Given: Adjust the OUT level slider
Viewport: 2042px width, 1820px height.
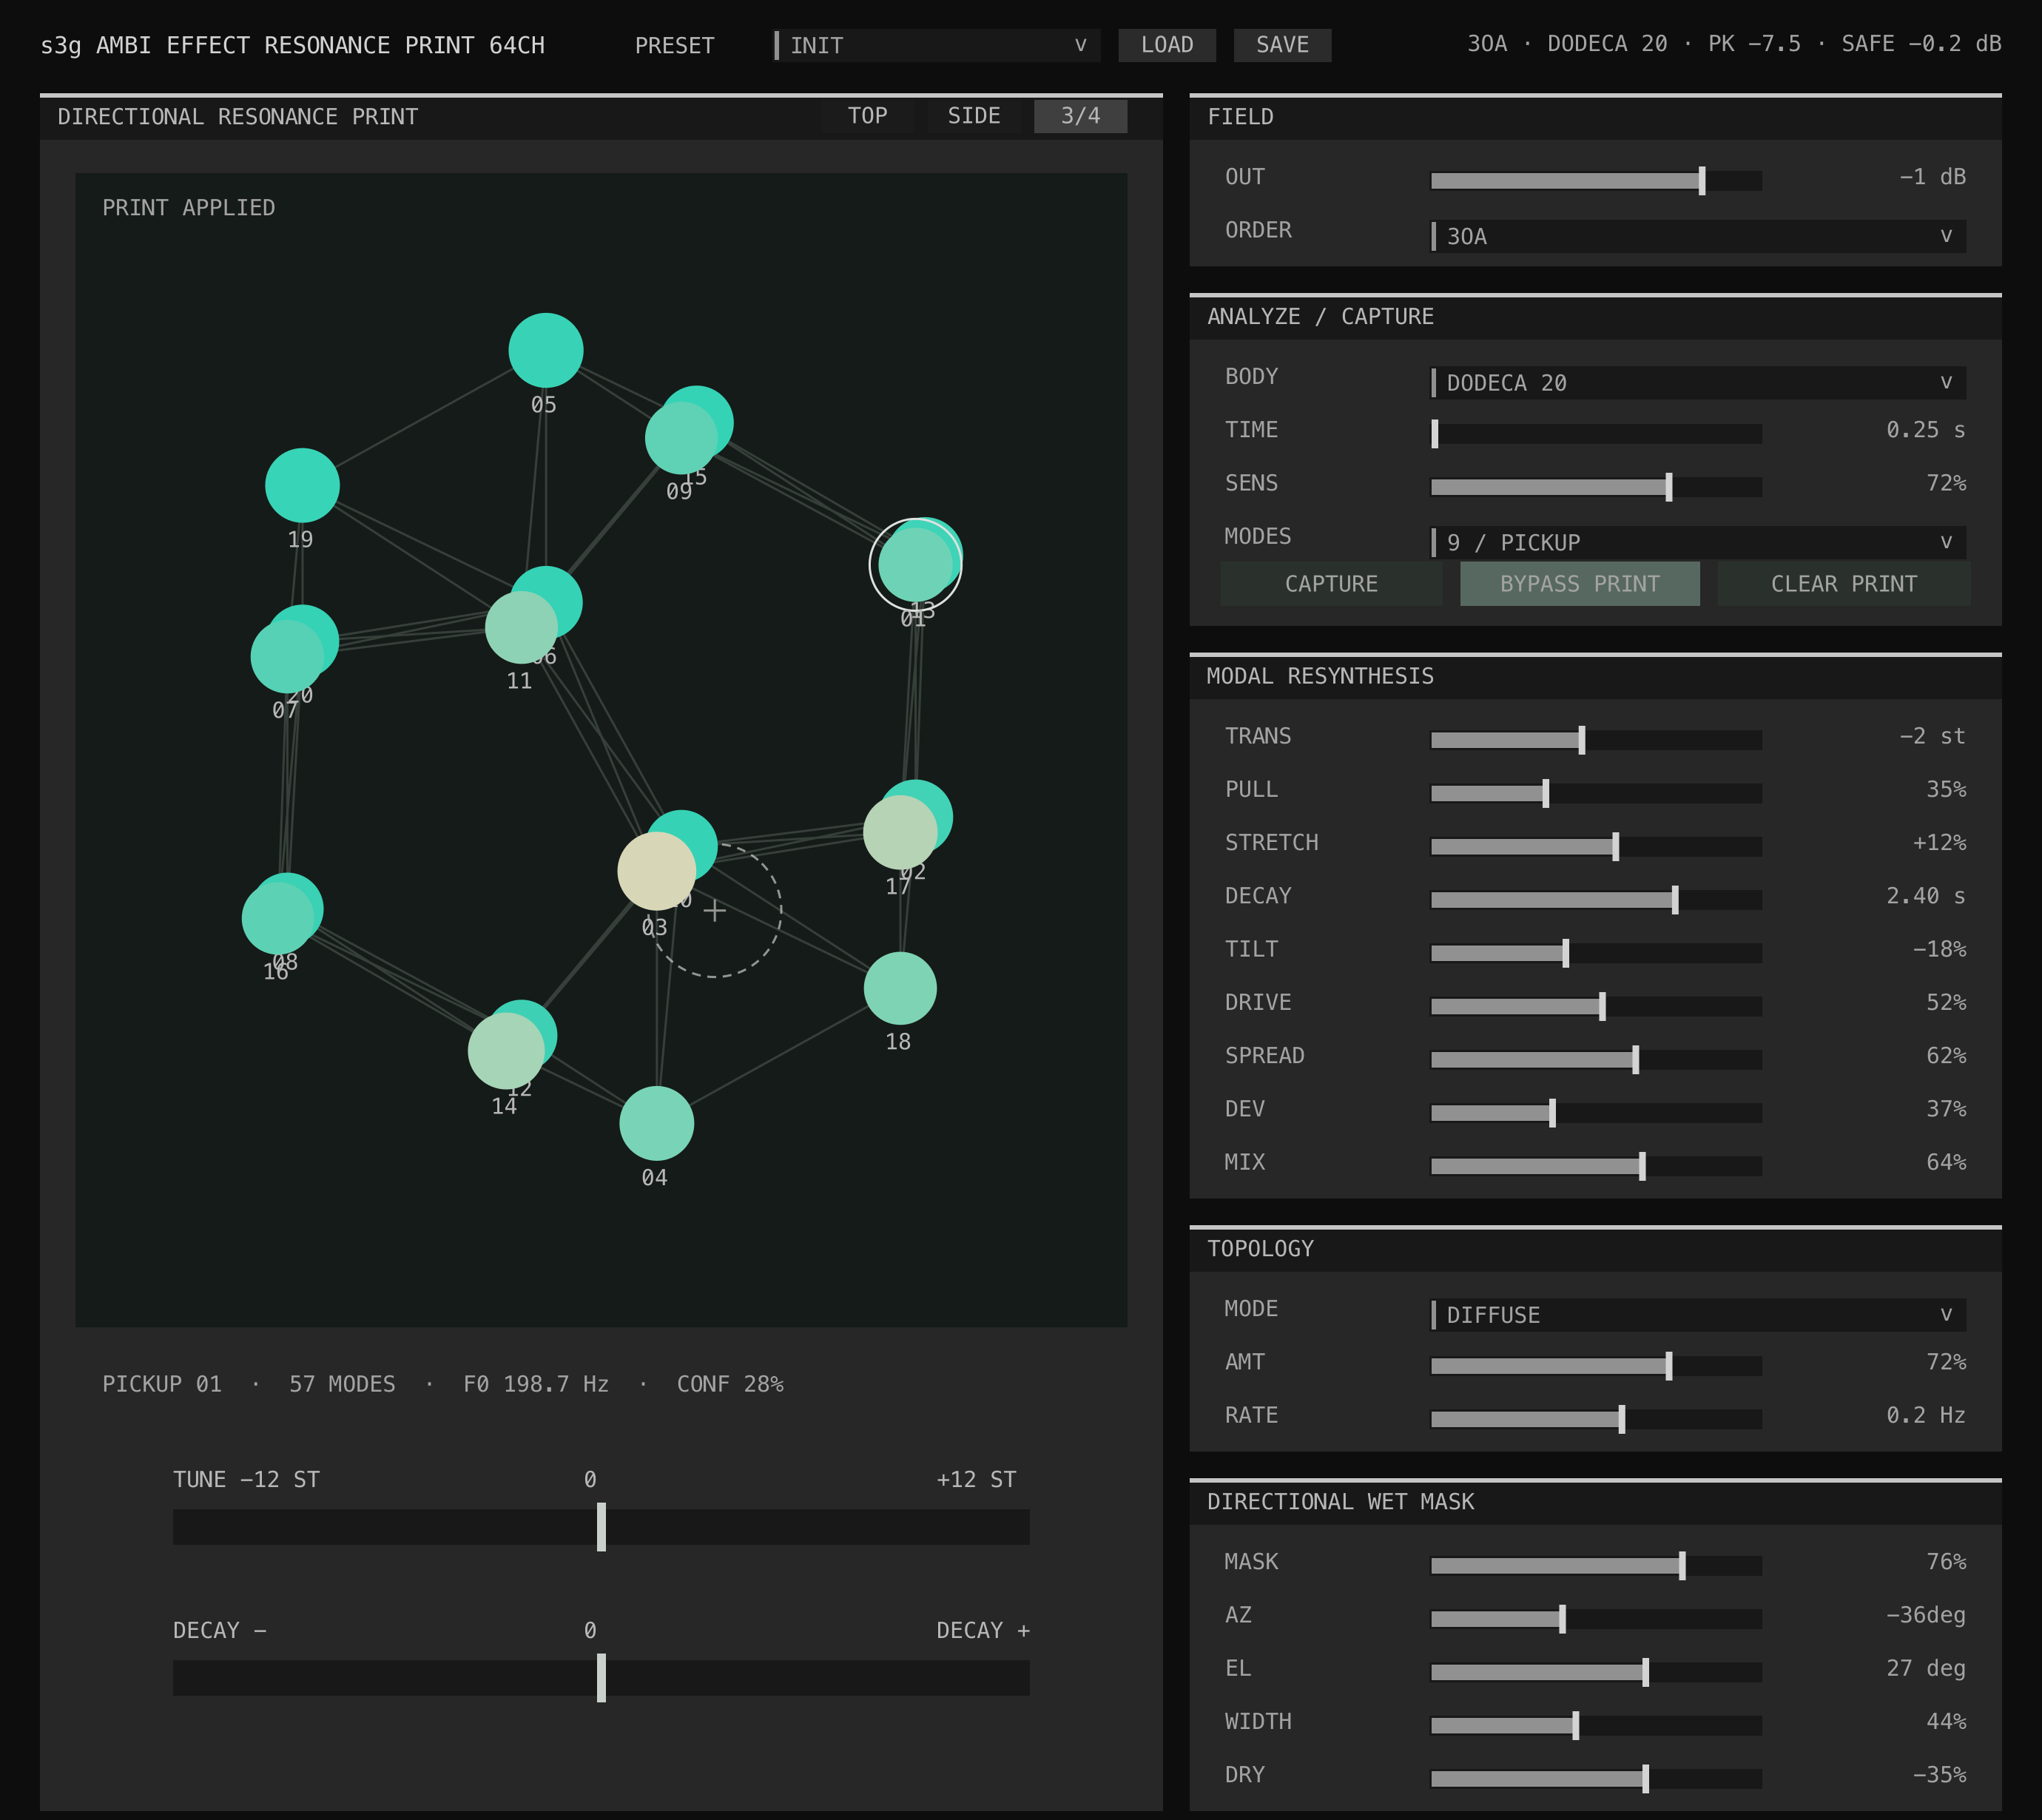Looking at the screenshot, I should point(1596,181).
